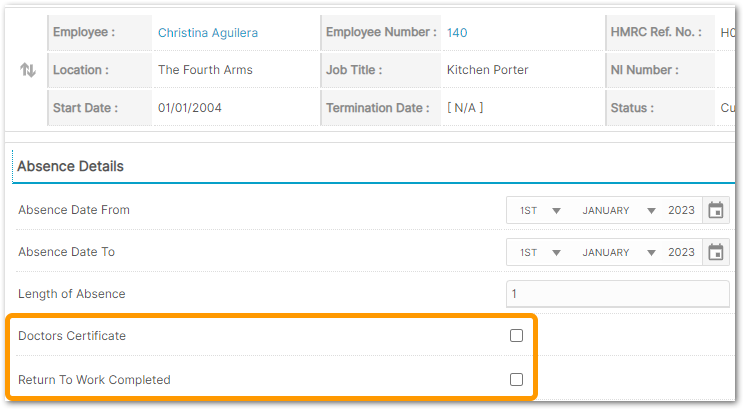Expand the day dropdown for Absence Date To

(x=540, y=252)
